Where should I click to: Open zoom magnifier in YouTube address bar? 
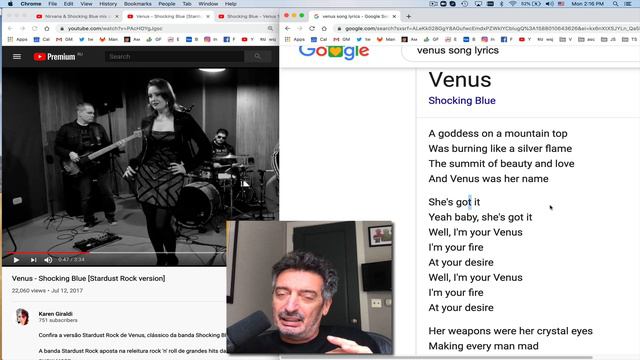(270, 29)
